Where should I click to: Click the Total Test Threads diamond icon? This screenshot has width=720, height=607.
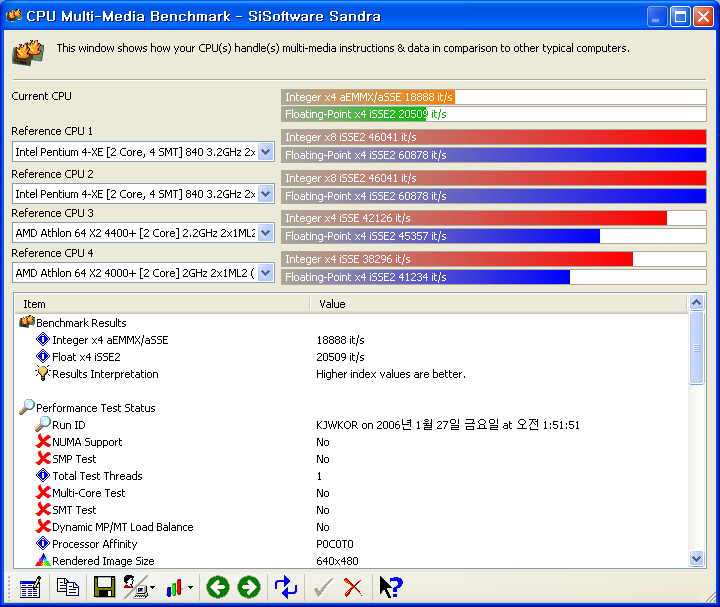43,476
